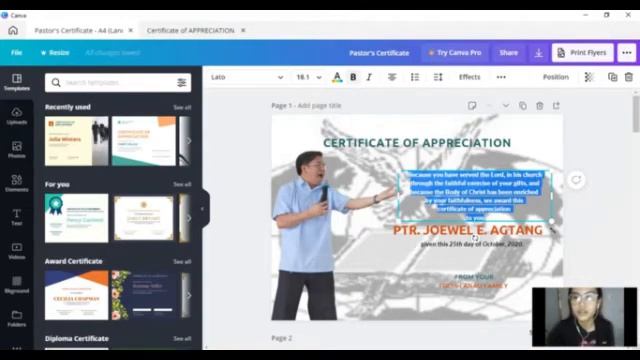The height and width of the screenshot is (360, 640).
Task: Edit the Pastor's Certificate design title
Action: [x=379, y=53]
